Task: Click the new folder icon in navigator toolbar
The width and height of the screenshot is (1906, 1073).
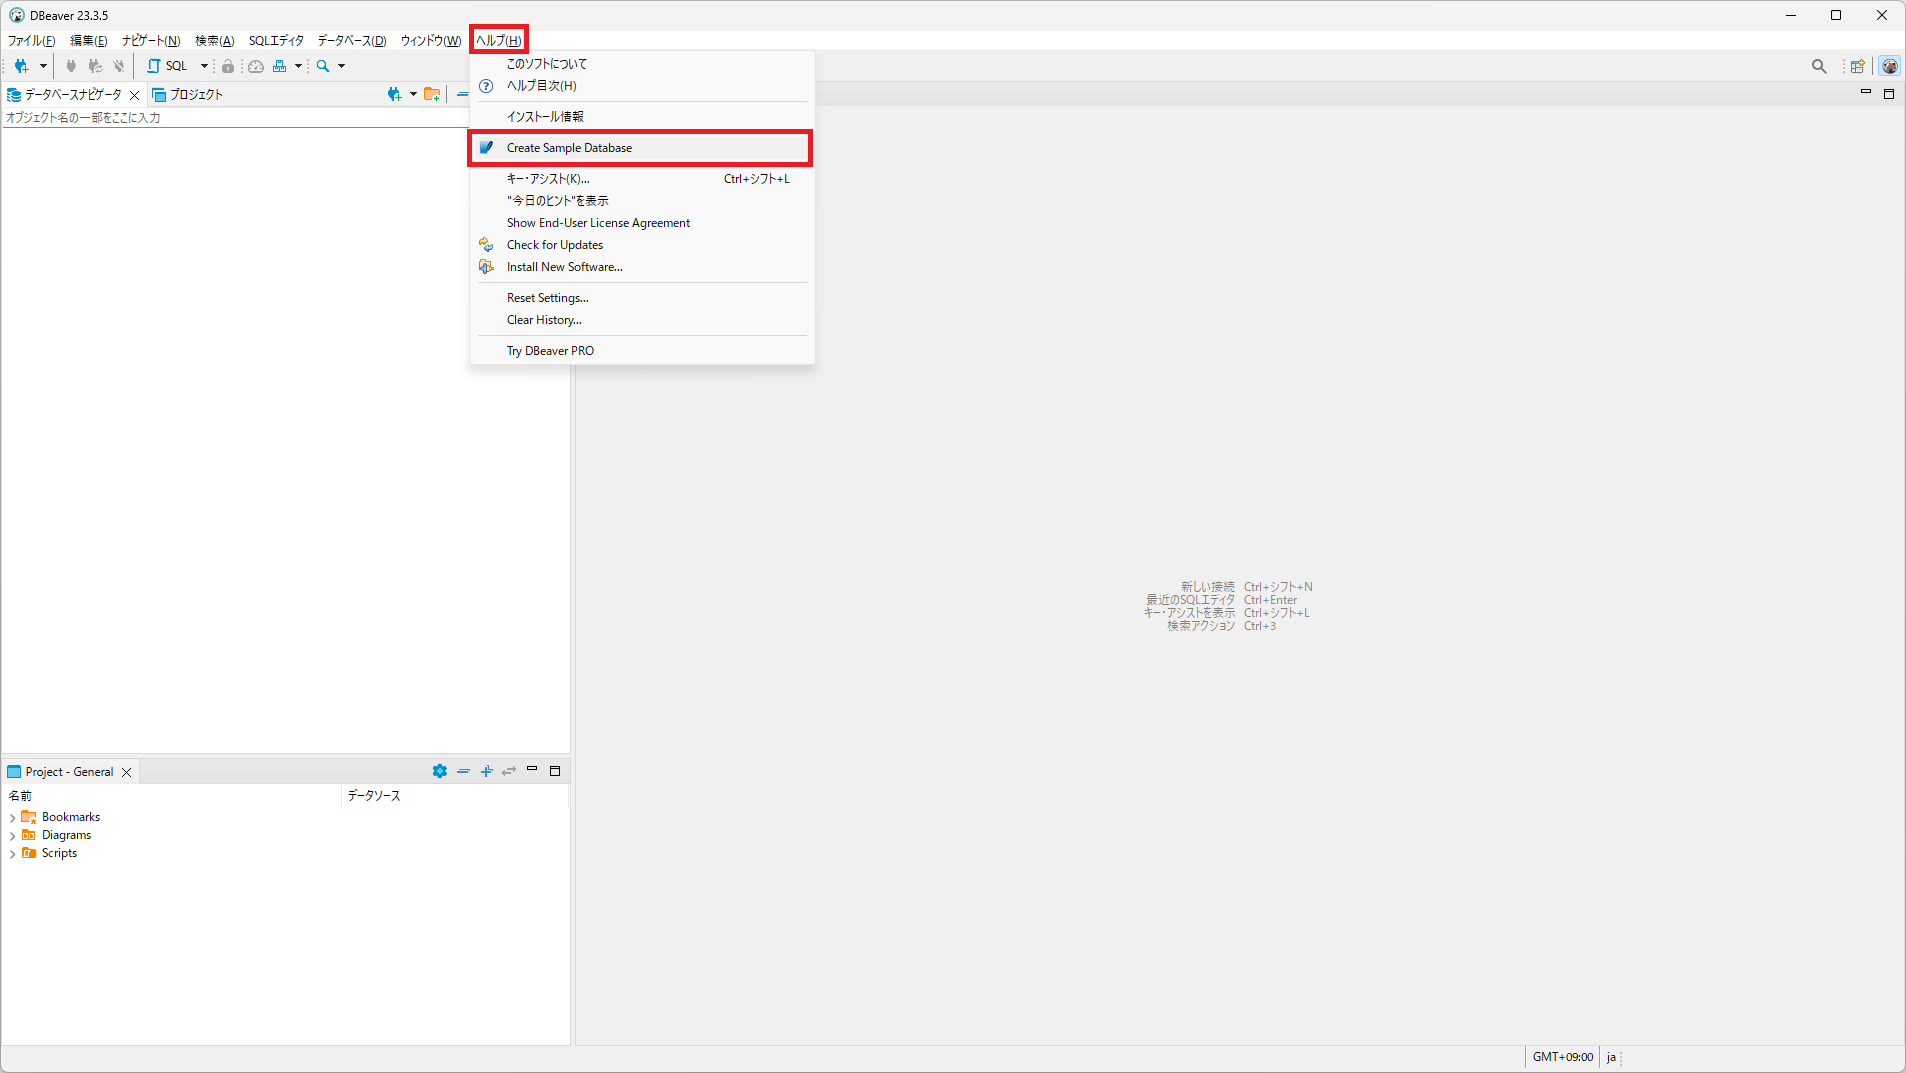Action: point(432,94)
